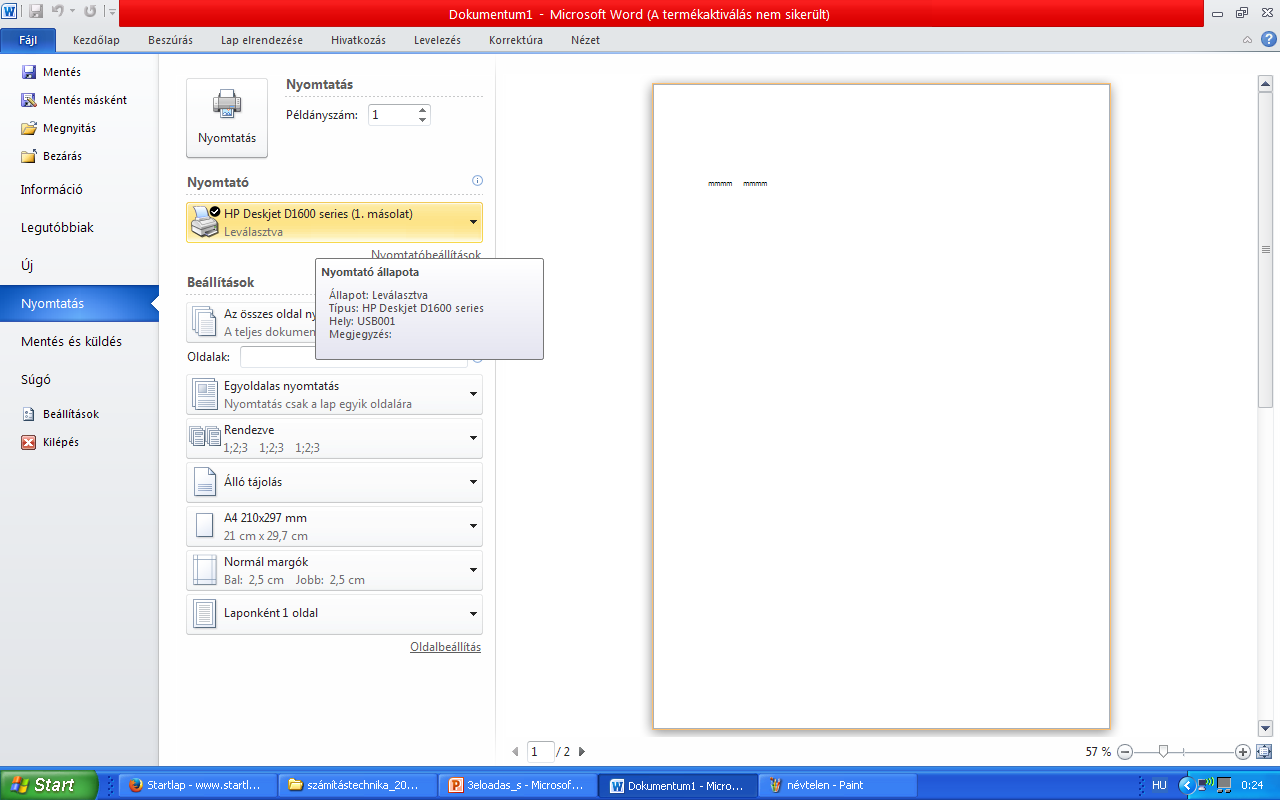Switch to the Lap elrendezése tab
This screenshot has height=800, width=1280.
[262, 40]
